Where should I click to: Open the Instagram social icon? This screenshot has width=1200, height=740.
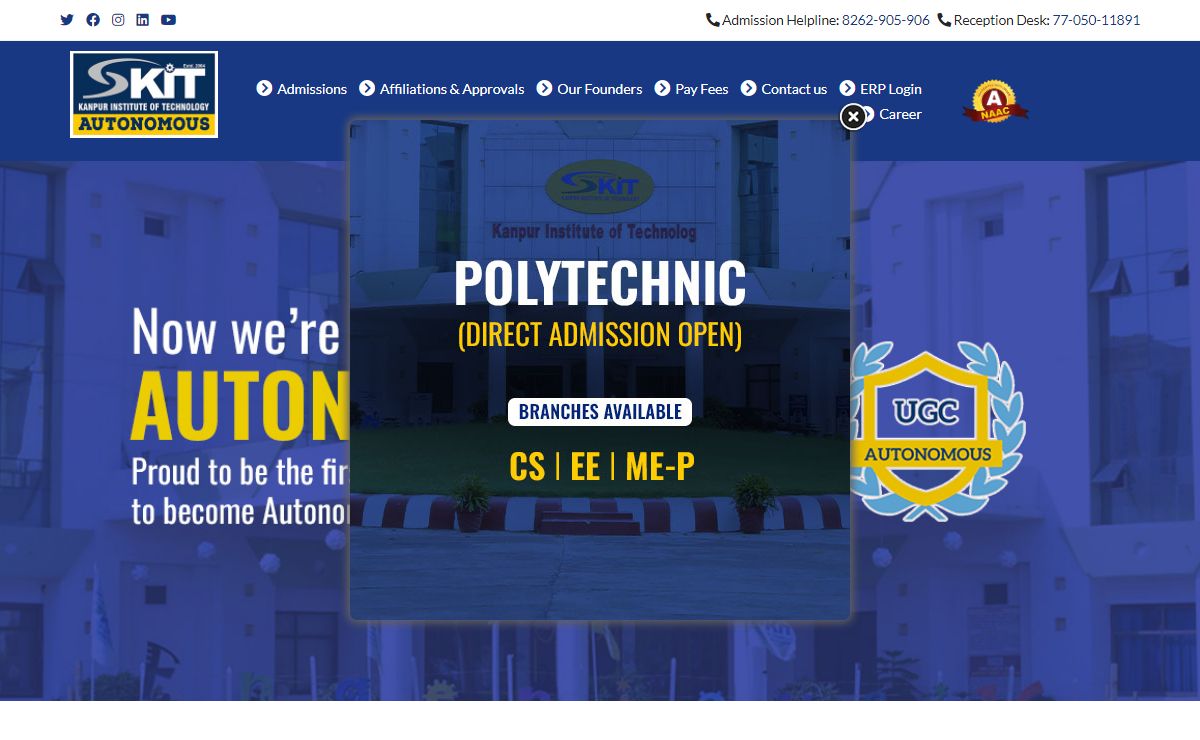pos(118,20)
